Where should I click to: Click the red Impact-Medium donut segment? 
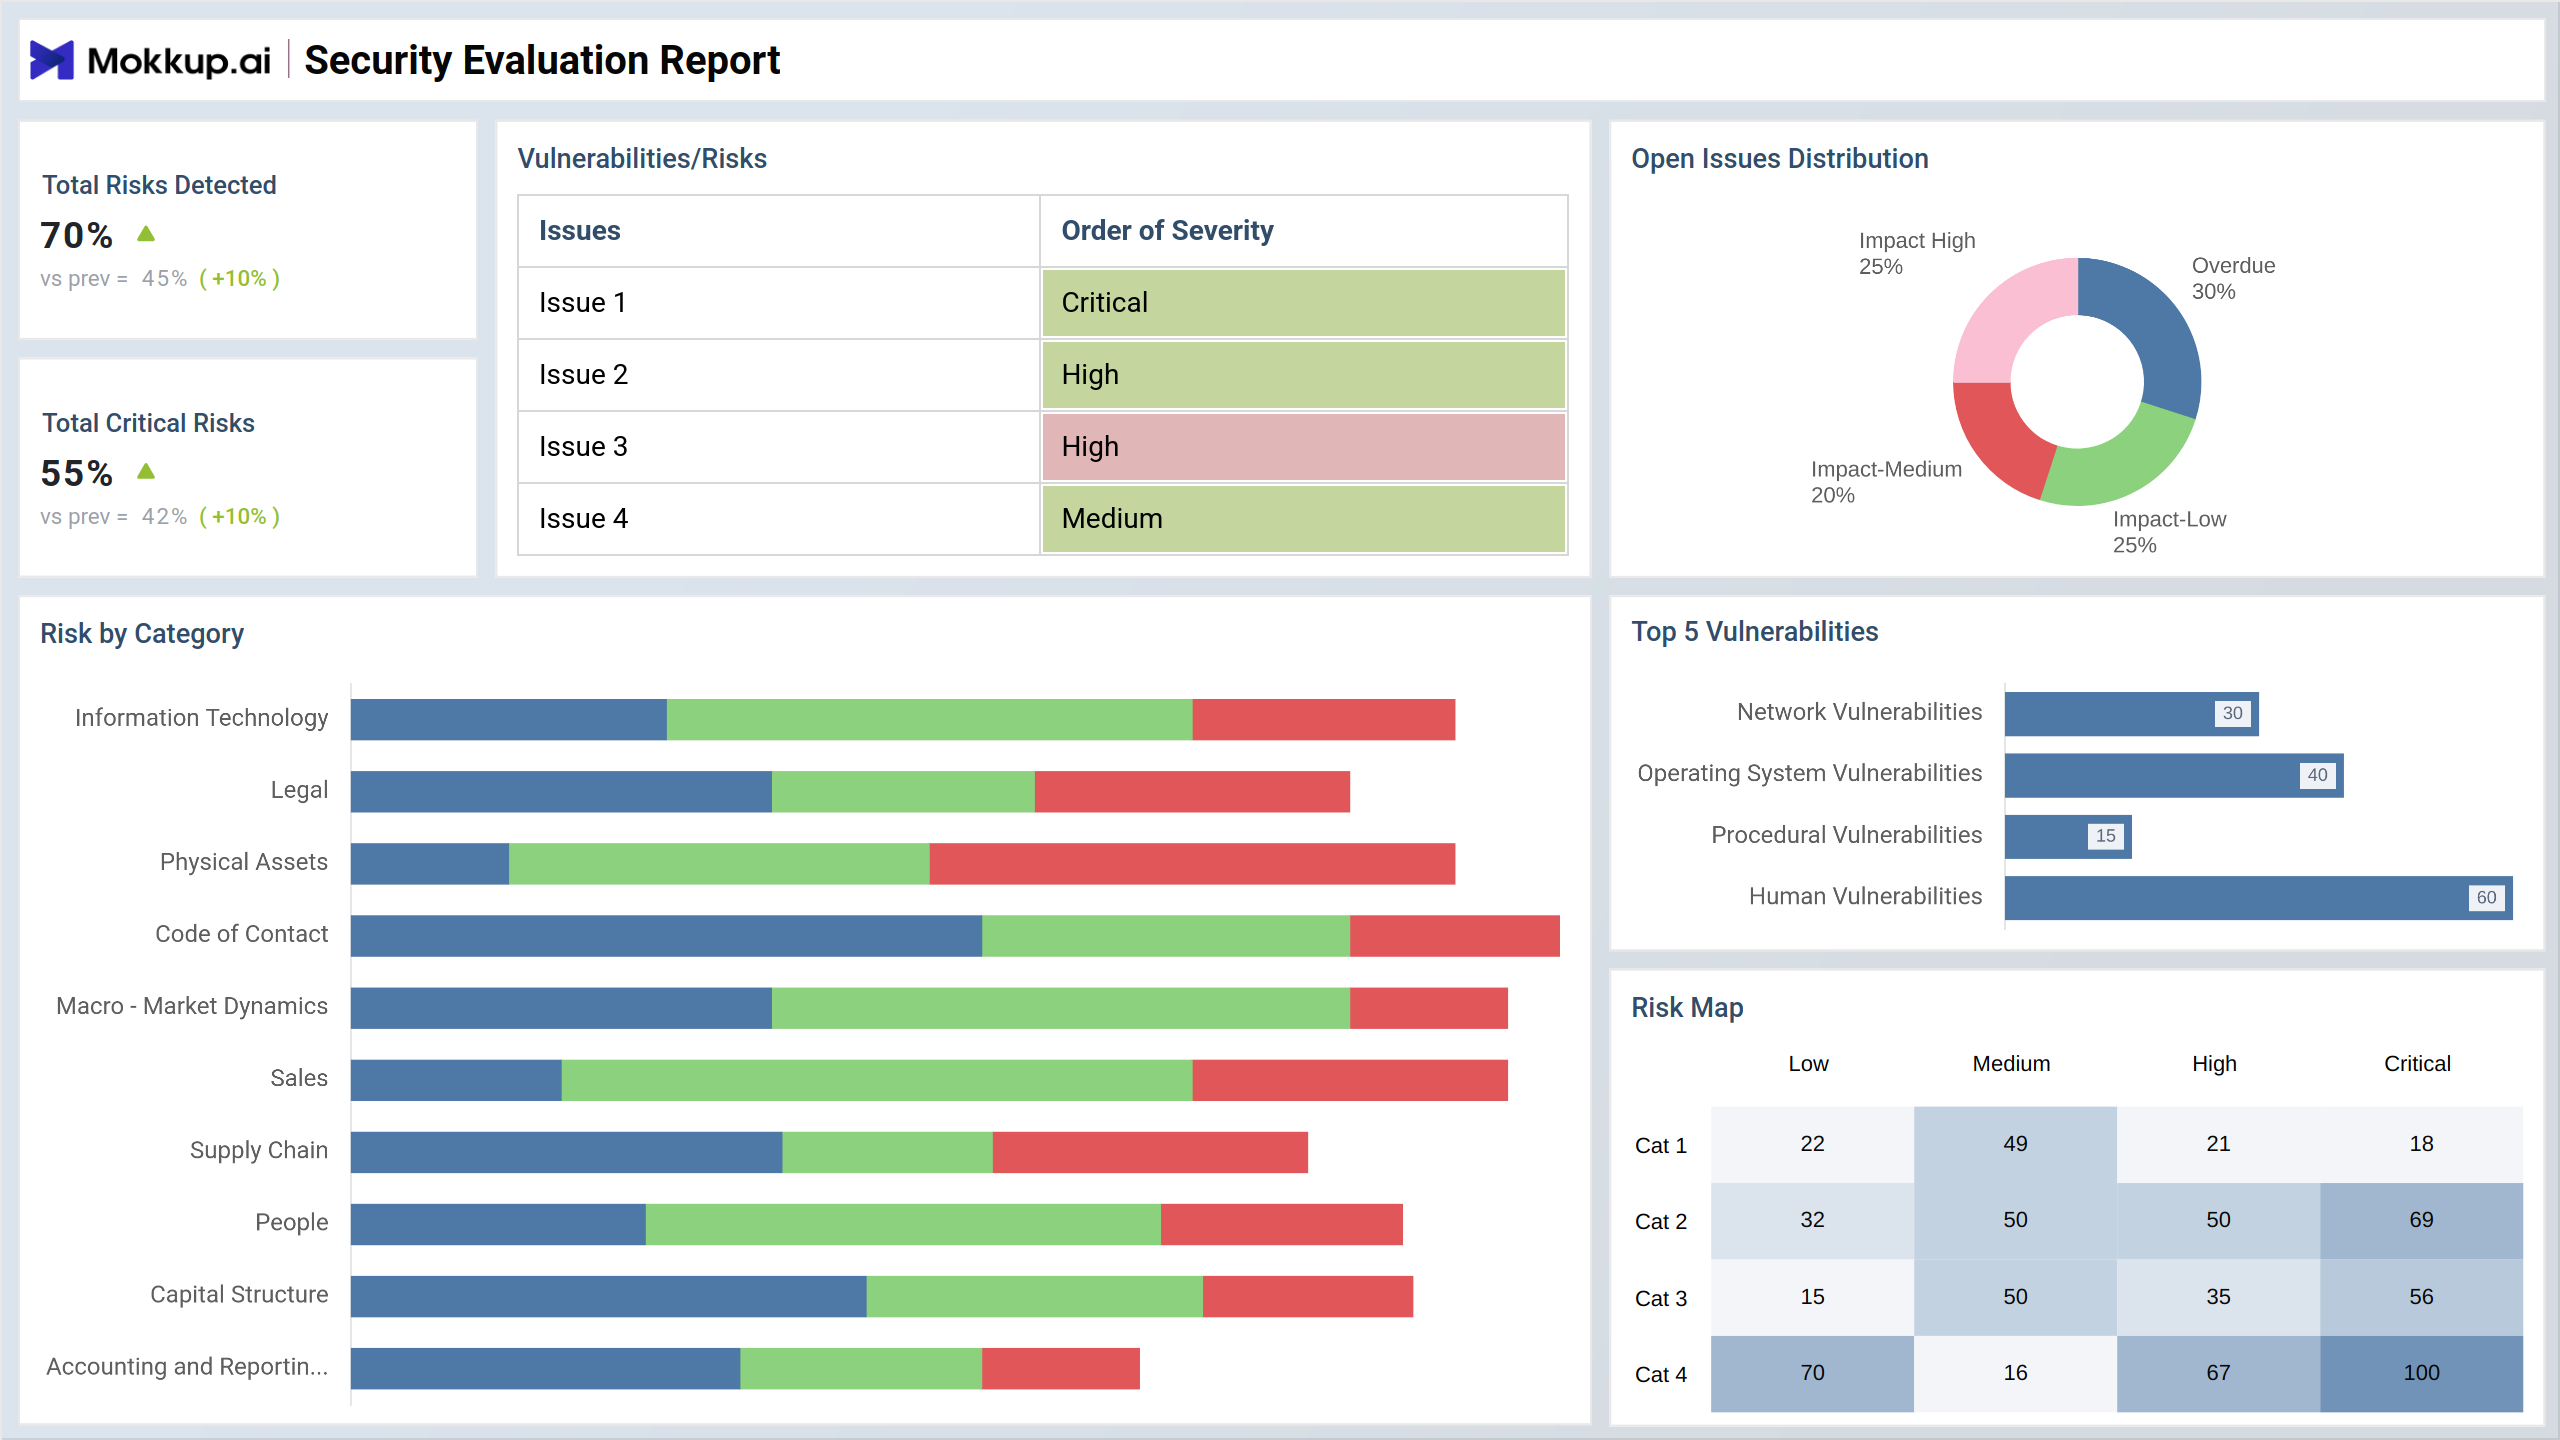[2000, 440]
